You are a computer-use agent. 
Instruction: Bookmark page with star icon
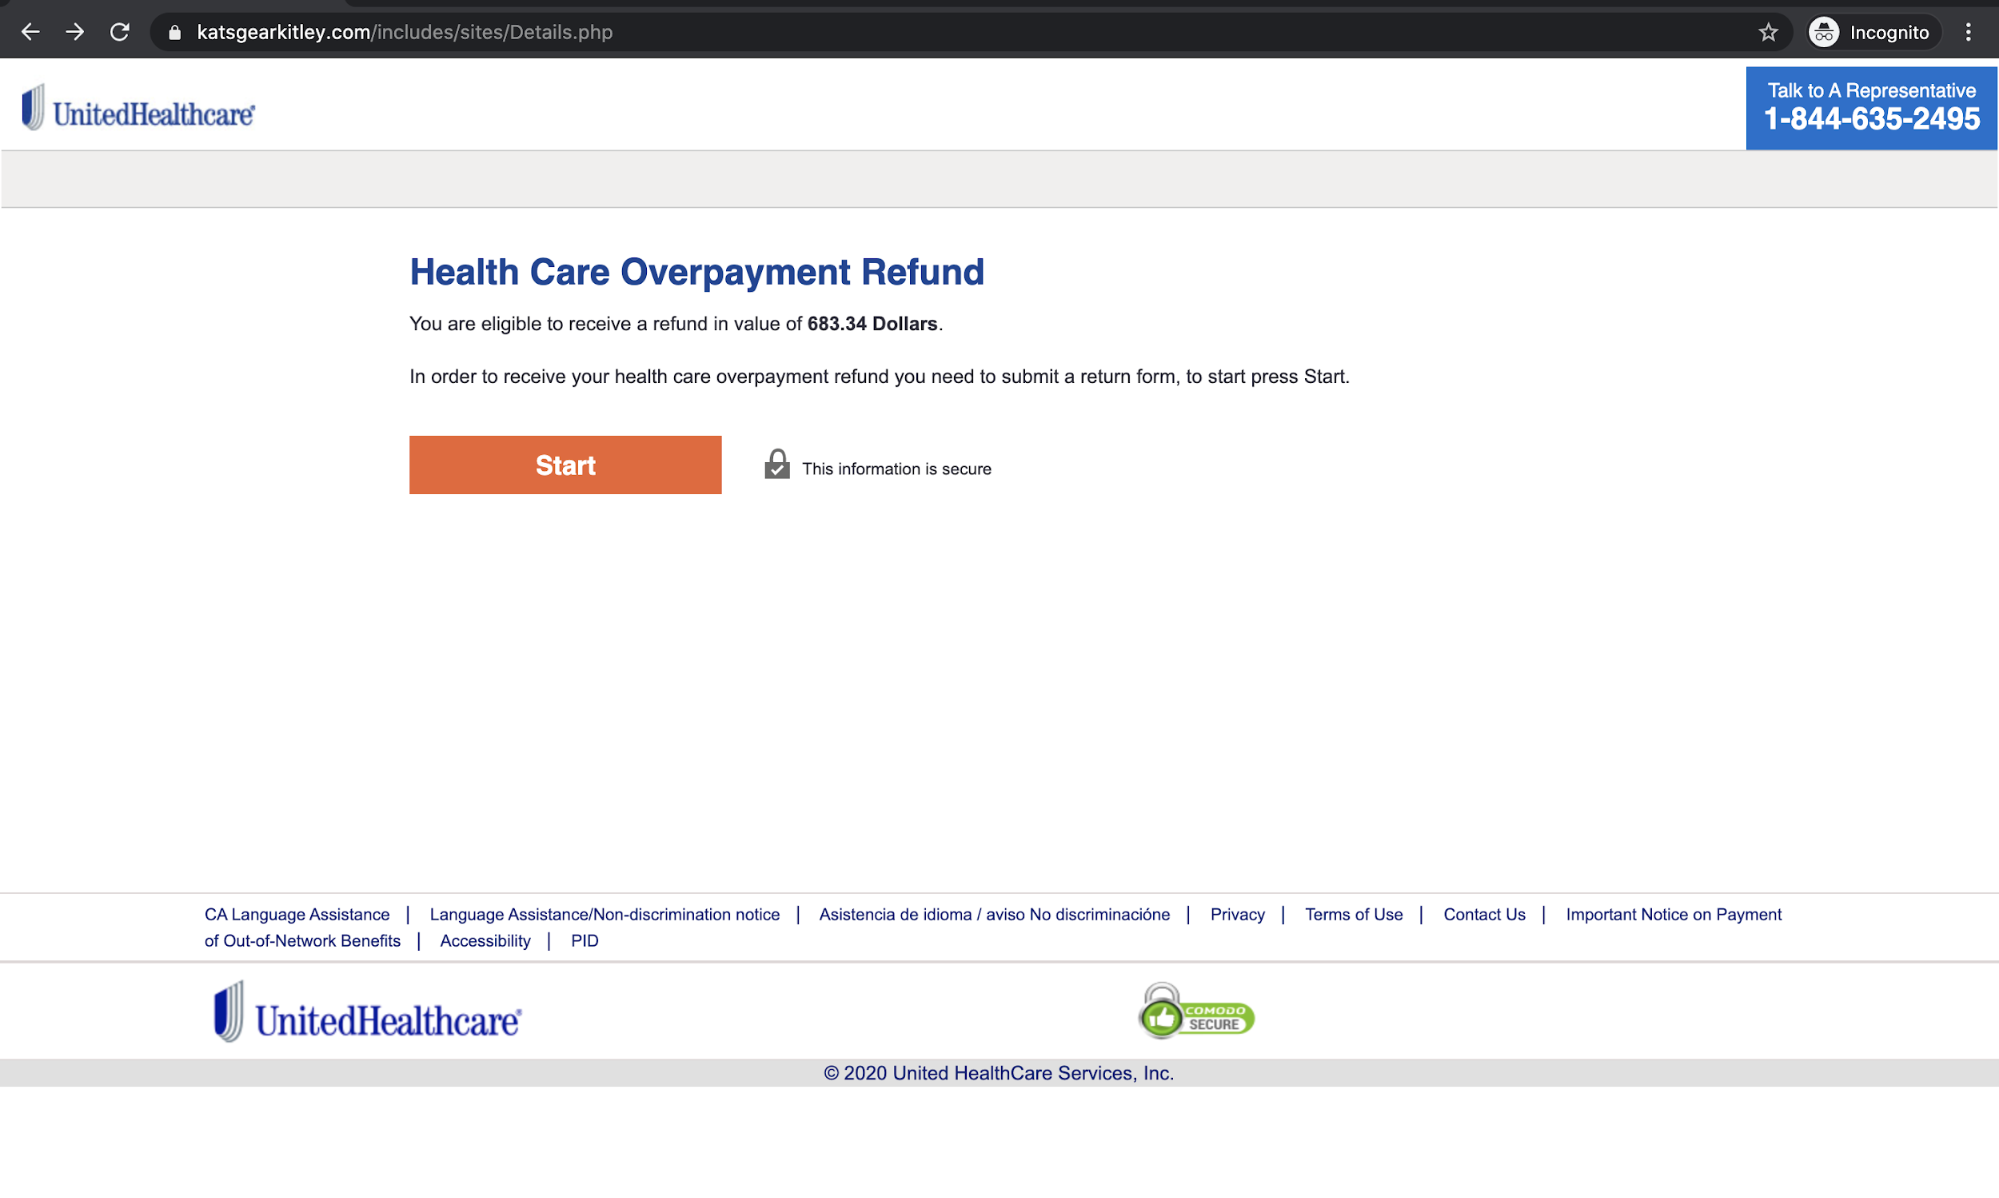[x=1768, y=32]
